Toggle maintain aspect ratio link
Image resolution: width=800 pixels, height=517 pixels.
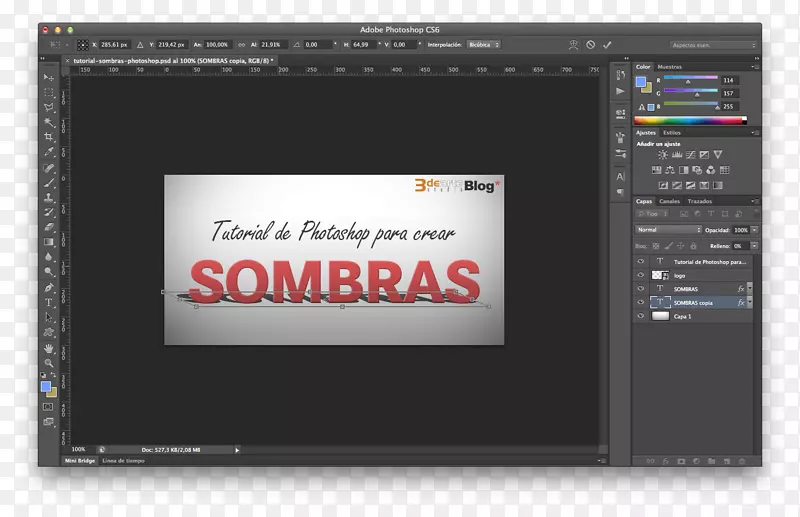pos(241,45)
